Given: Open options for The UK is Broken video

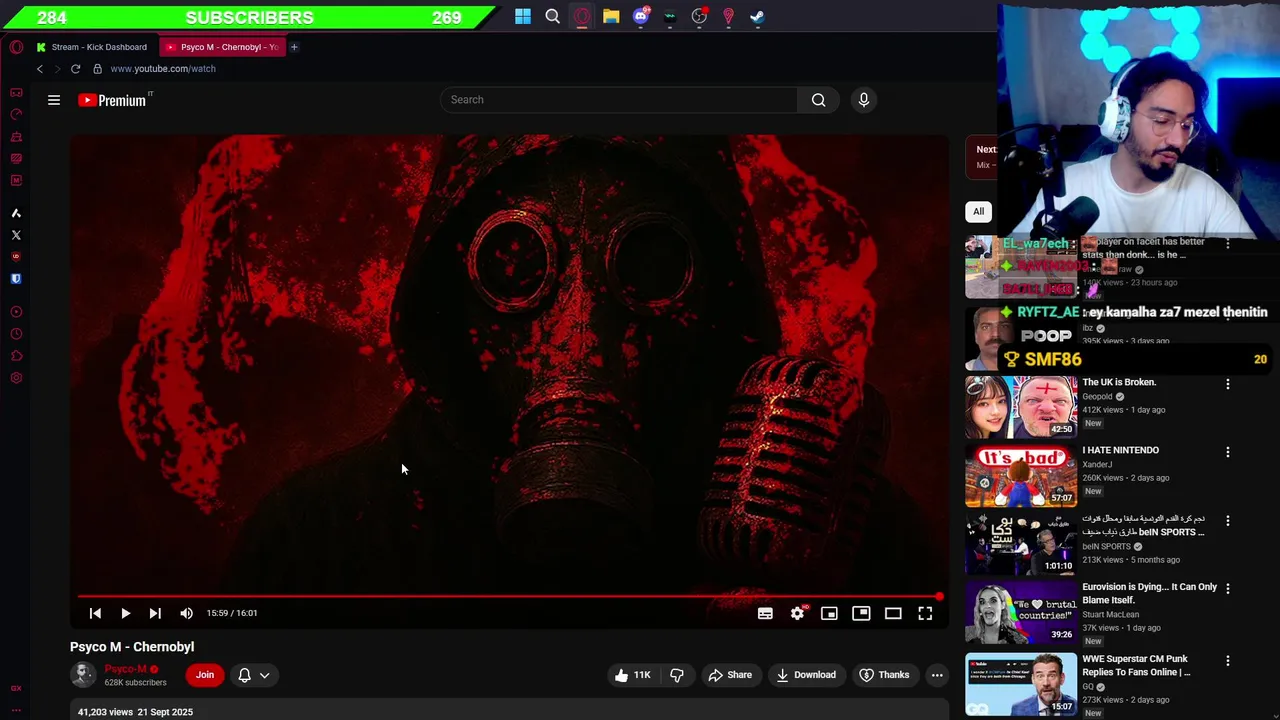Looking at the screenshot, I should pos(1228,384).
